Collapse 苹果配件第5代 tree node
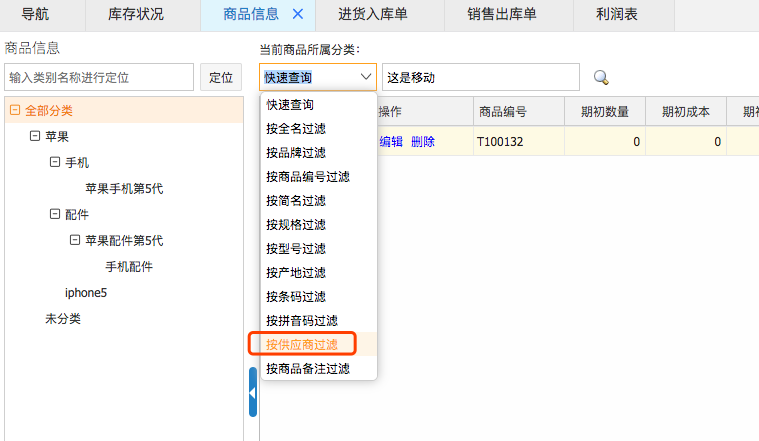The width and height of the screenshot is (759, 441). [x=75, y=240]
